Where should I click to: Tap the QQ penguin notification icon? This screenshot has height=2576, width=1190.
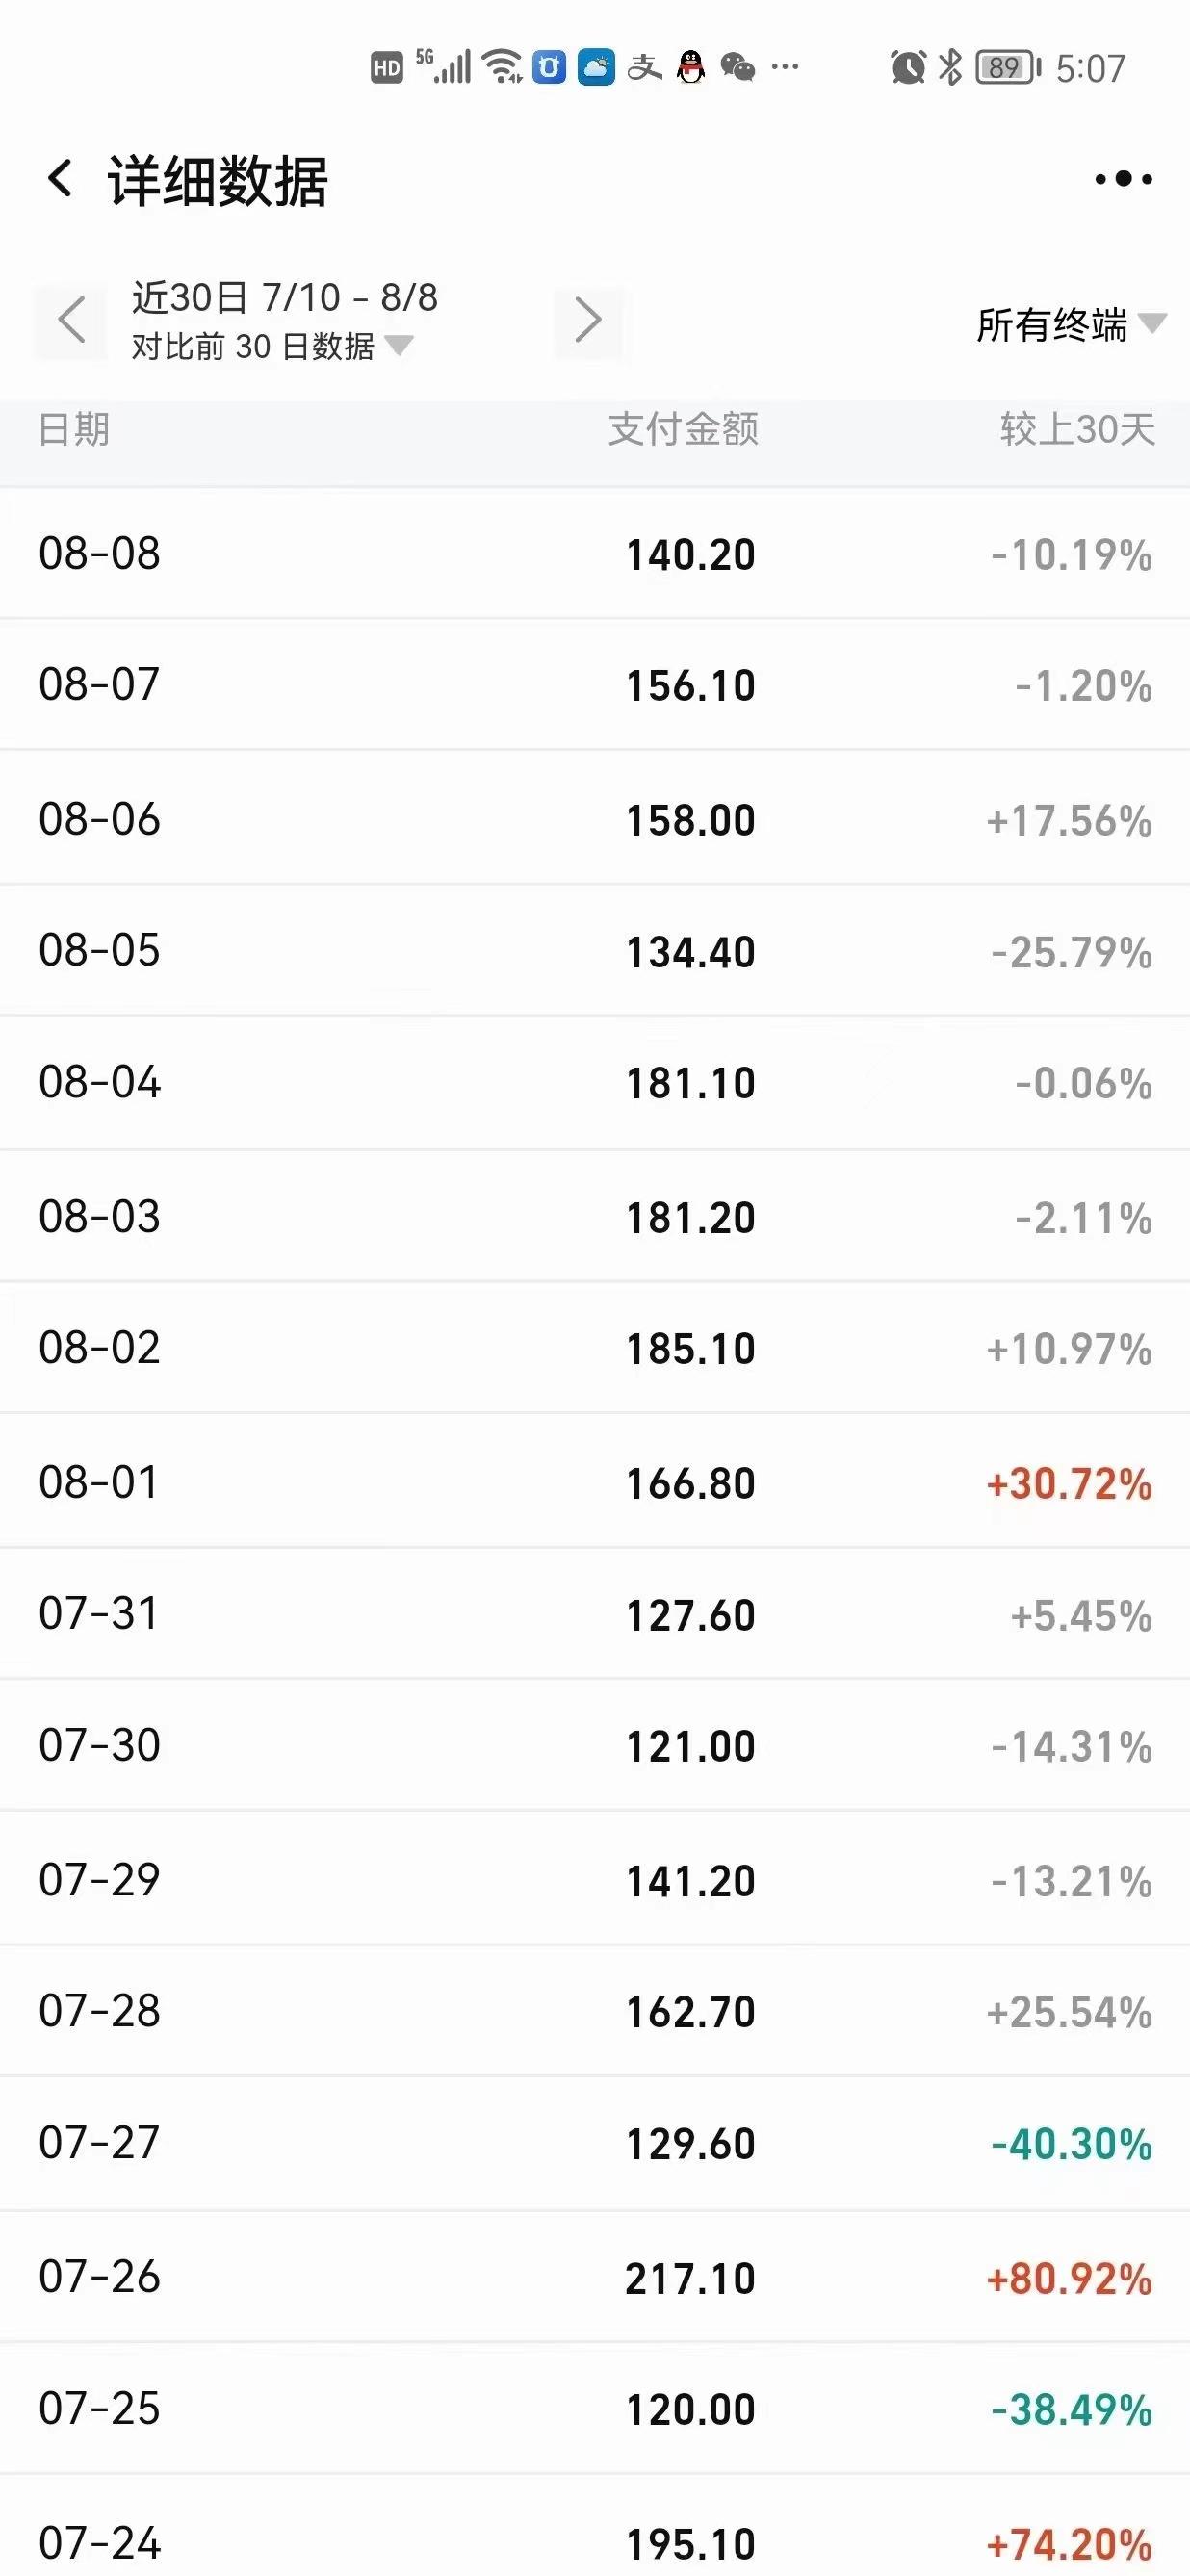[691, 68]
